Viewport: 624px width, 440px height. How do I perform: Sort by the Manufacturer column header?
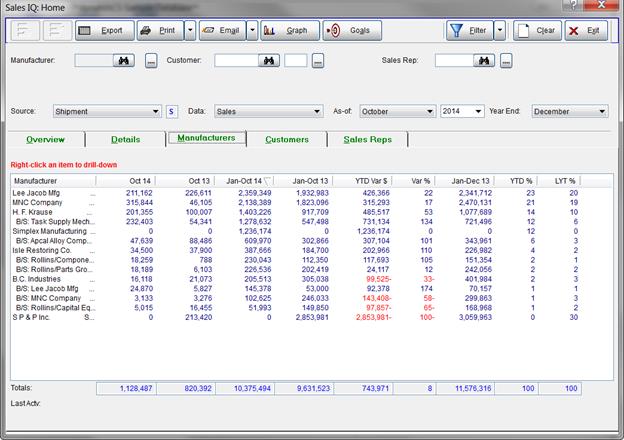(53, 181)
